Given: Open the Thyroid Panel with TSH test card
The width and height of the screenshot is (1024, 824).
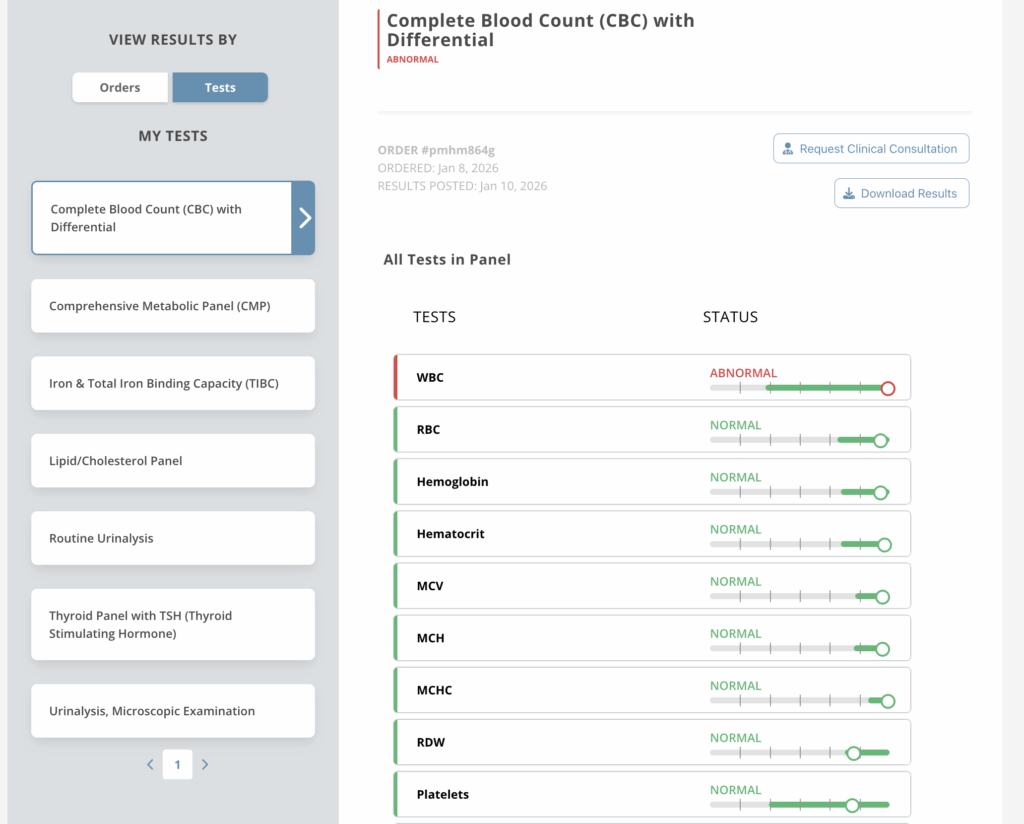Looking at the screenshot, I should [172, 624].
